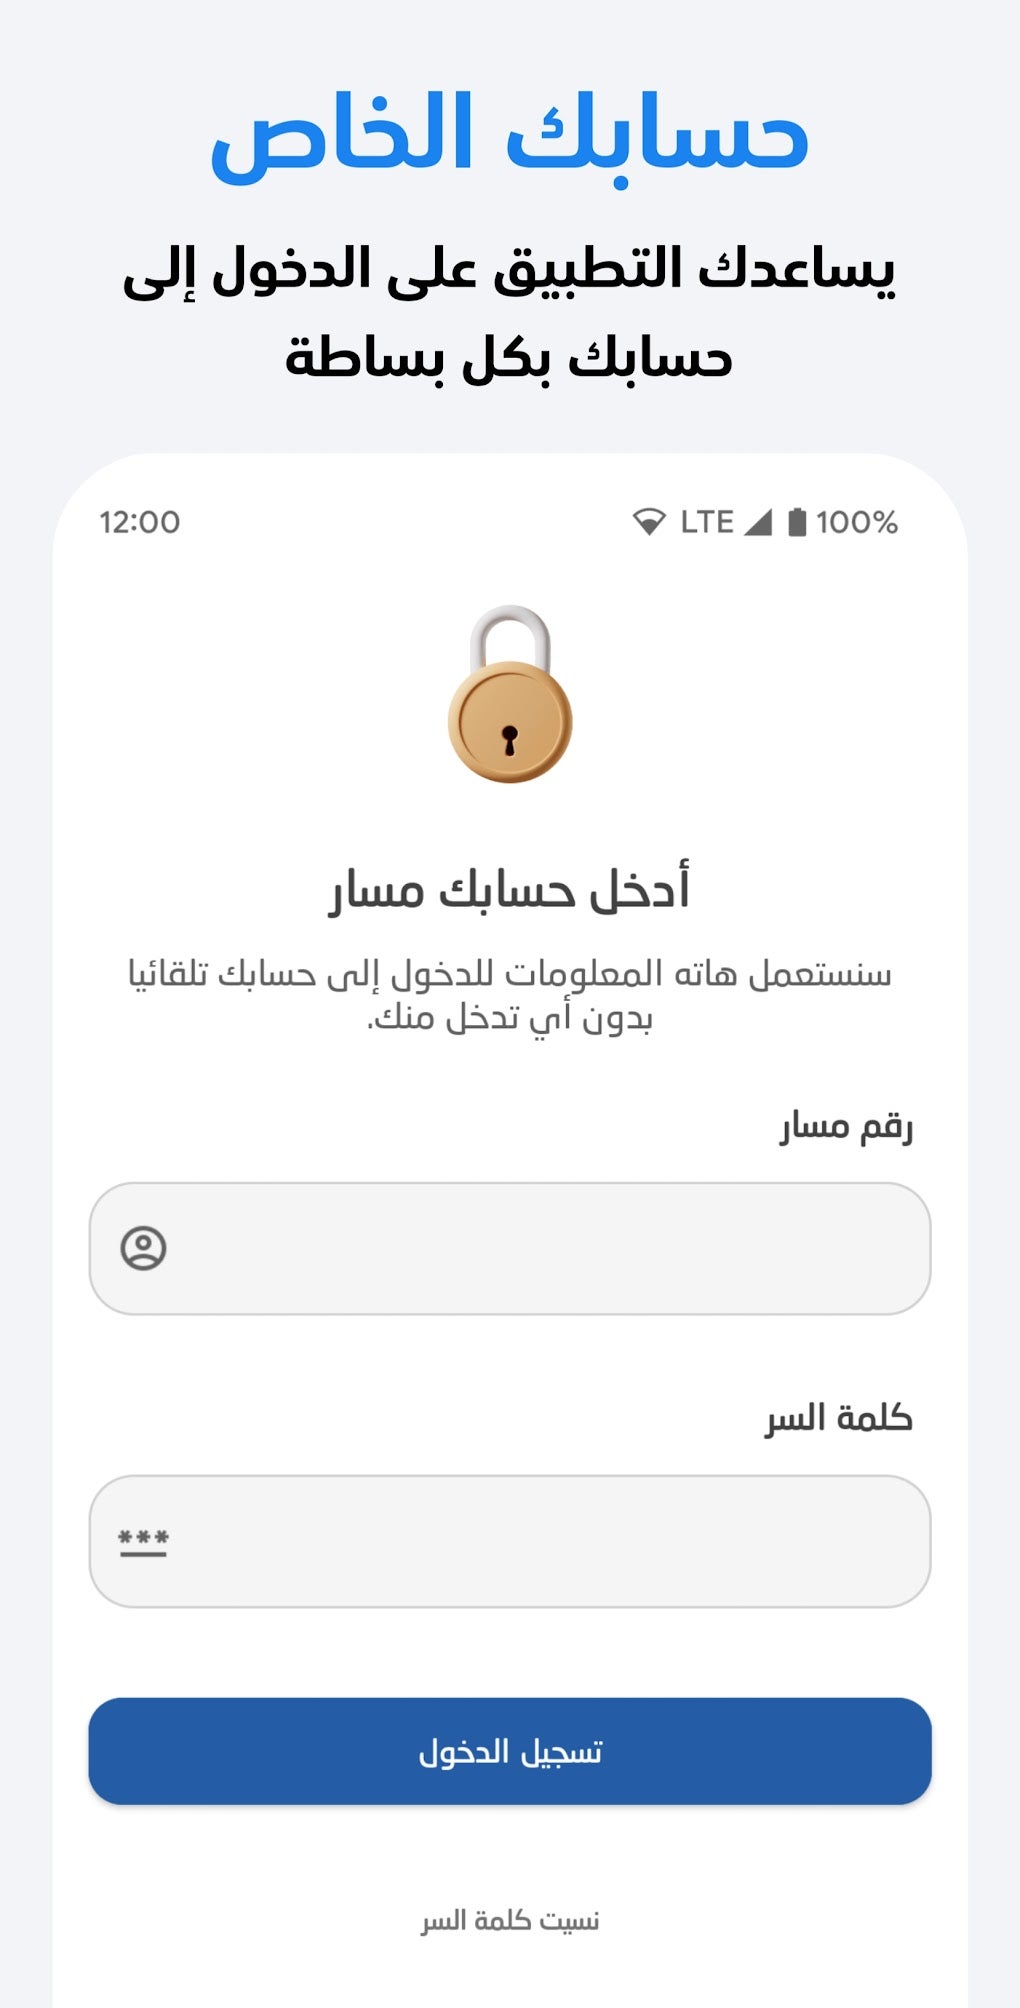
Task: Click the LTE network label
Action: tap(707, 522)
